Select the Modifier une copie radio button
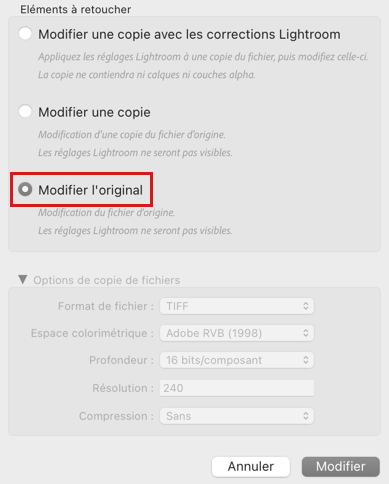Image resolution: width=389 pixels, height=484 pixels. [x=25, y=111]
